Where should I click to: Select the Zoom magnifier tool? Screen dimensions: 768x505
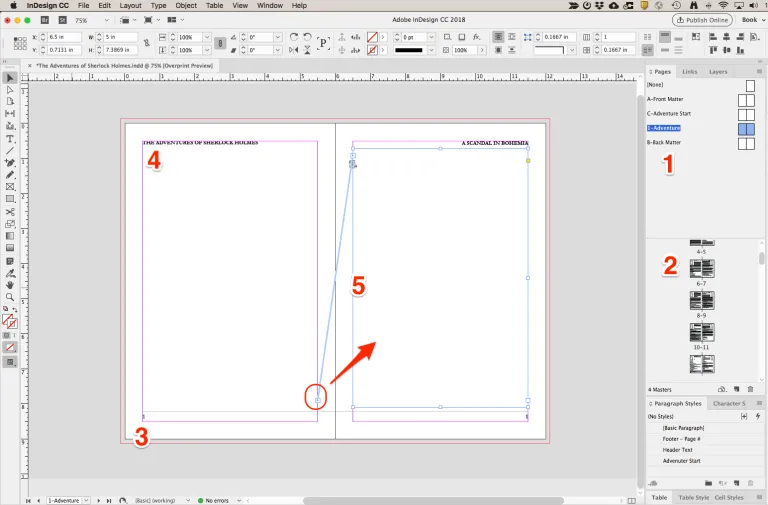pyautogui.click(x=10, y=297)
